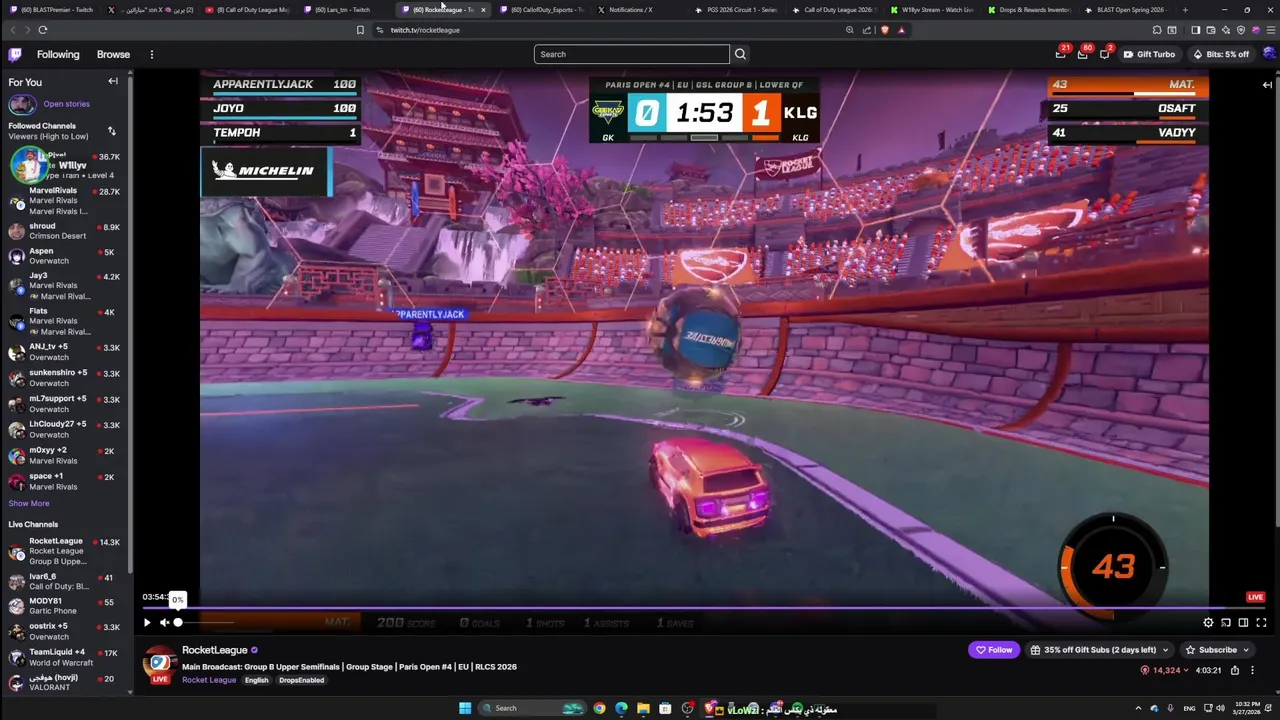Screen dimensions: 1280x720
Task: Toggle the player mute speaker button
Action: coord(165,623)
